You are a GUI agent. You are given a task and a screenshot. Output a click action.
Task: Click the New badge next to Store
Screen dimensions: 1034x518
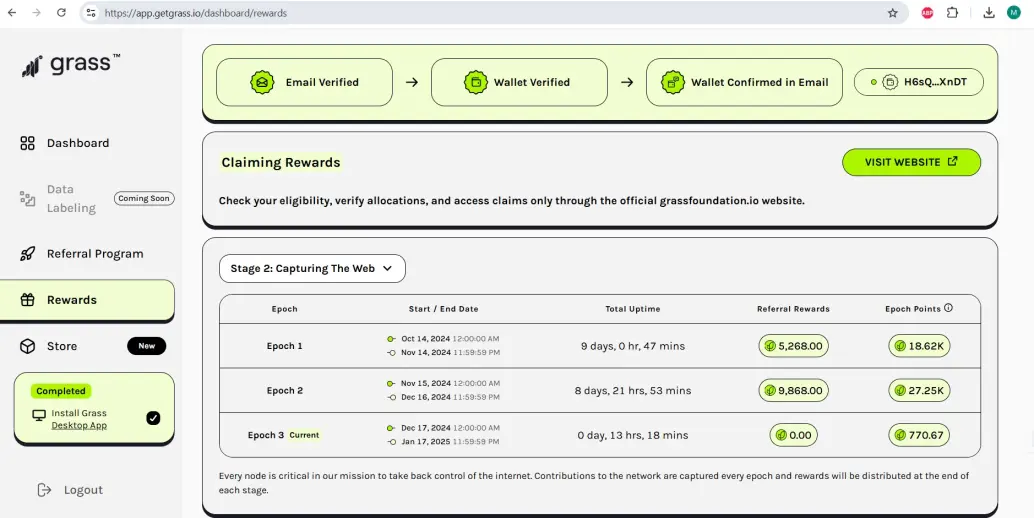(x=146, y=346)
